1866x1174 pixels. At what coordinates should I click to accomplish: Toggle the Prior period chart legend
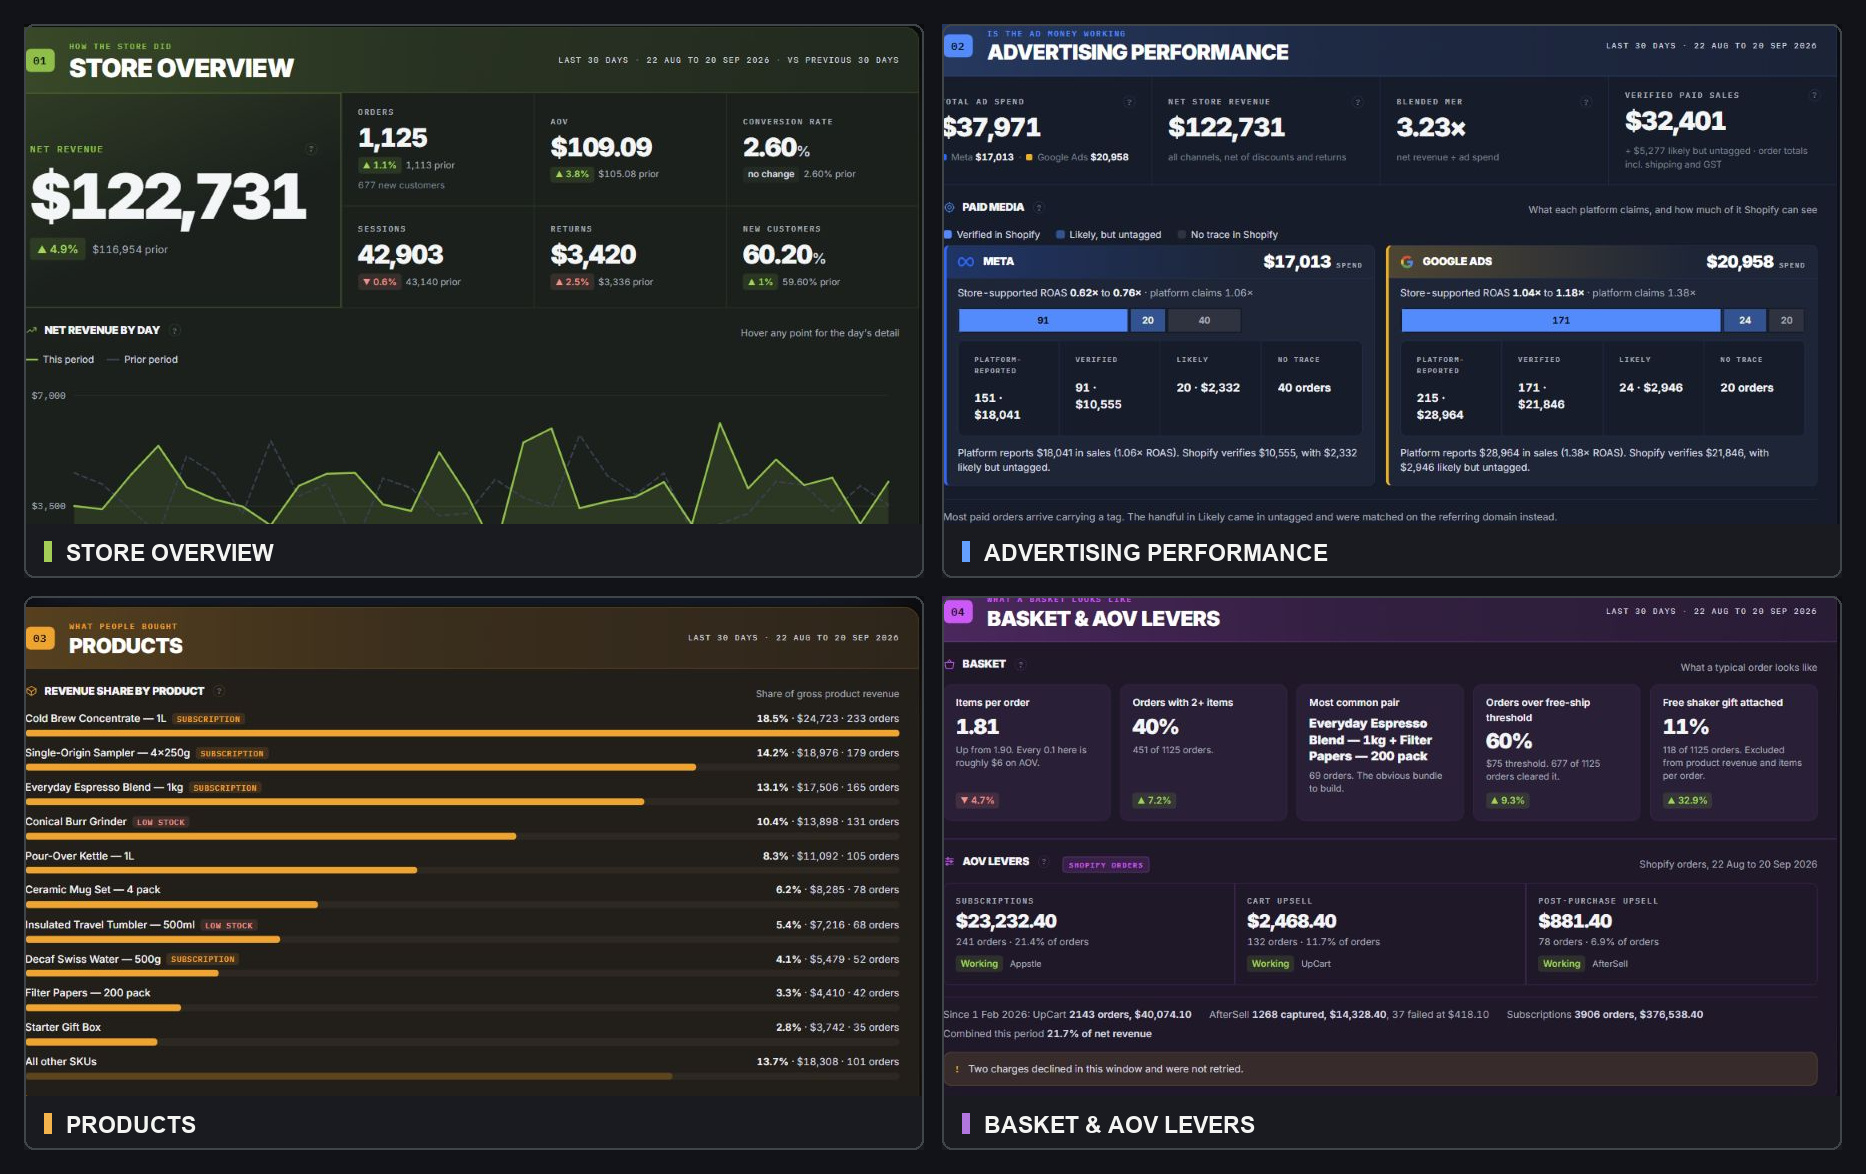click(x=142, y=360)
